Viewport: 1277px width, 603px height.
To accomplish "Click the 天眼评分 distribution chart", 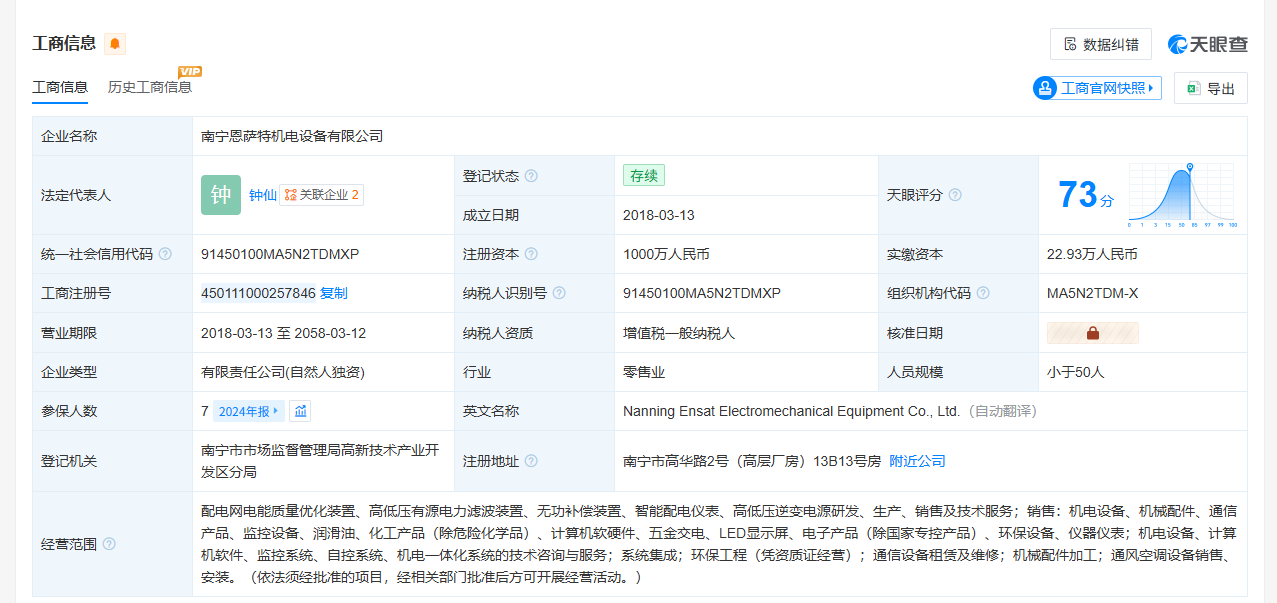I will click(1180, 195).
